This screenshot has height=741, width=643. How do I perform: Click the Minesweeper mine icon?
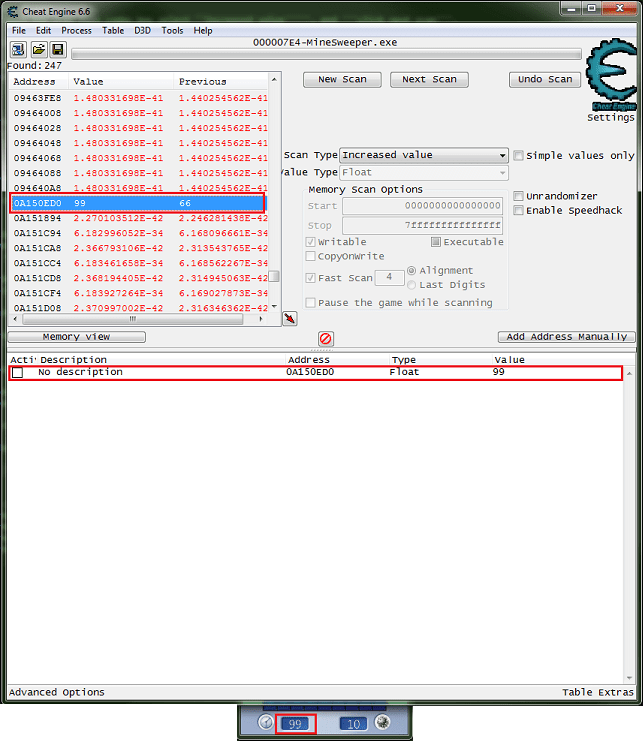[x=382, y=722]
